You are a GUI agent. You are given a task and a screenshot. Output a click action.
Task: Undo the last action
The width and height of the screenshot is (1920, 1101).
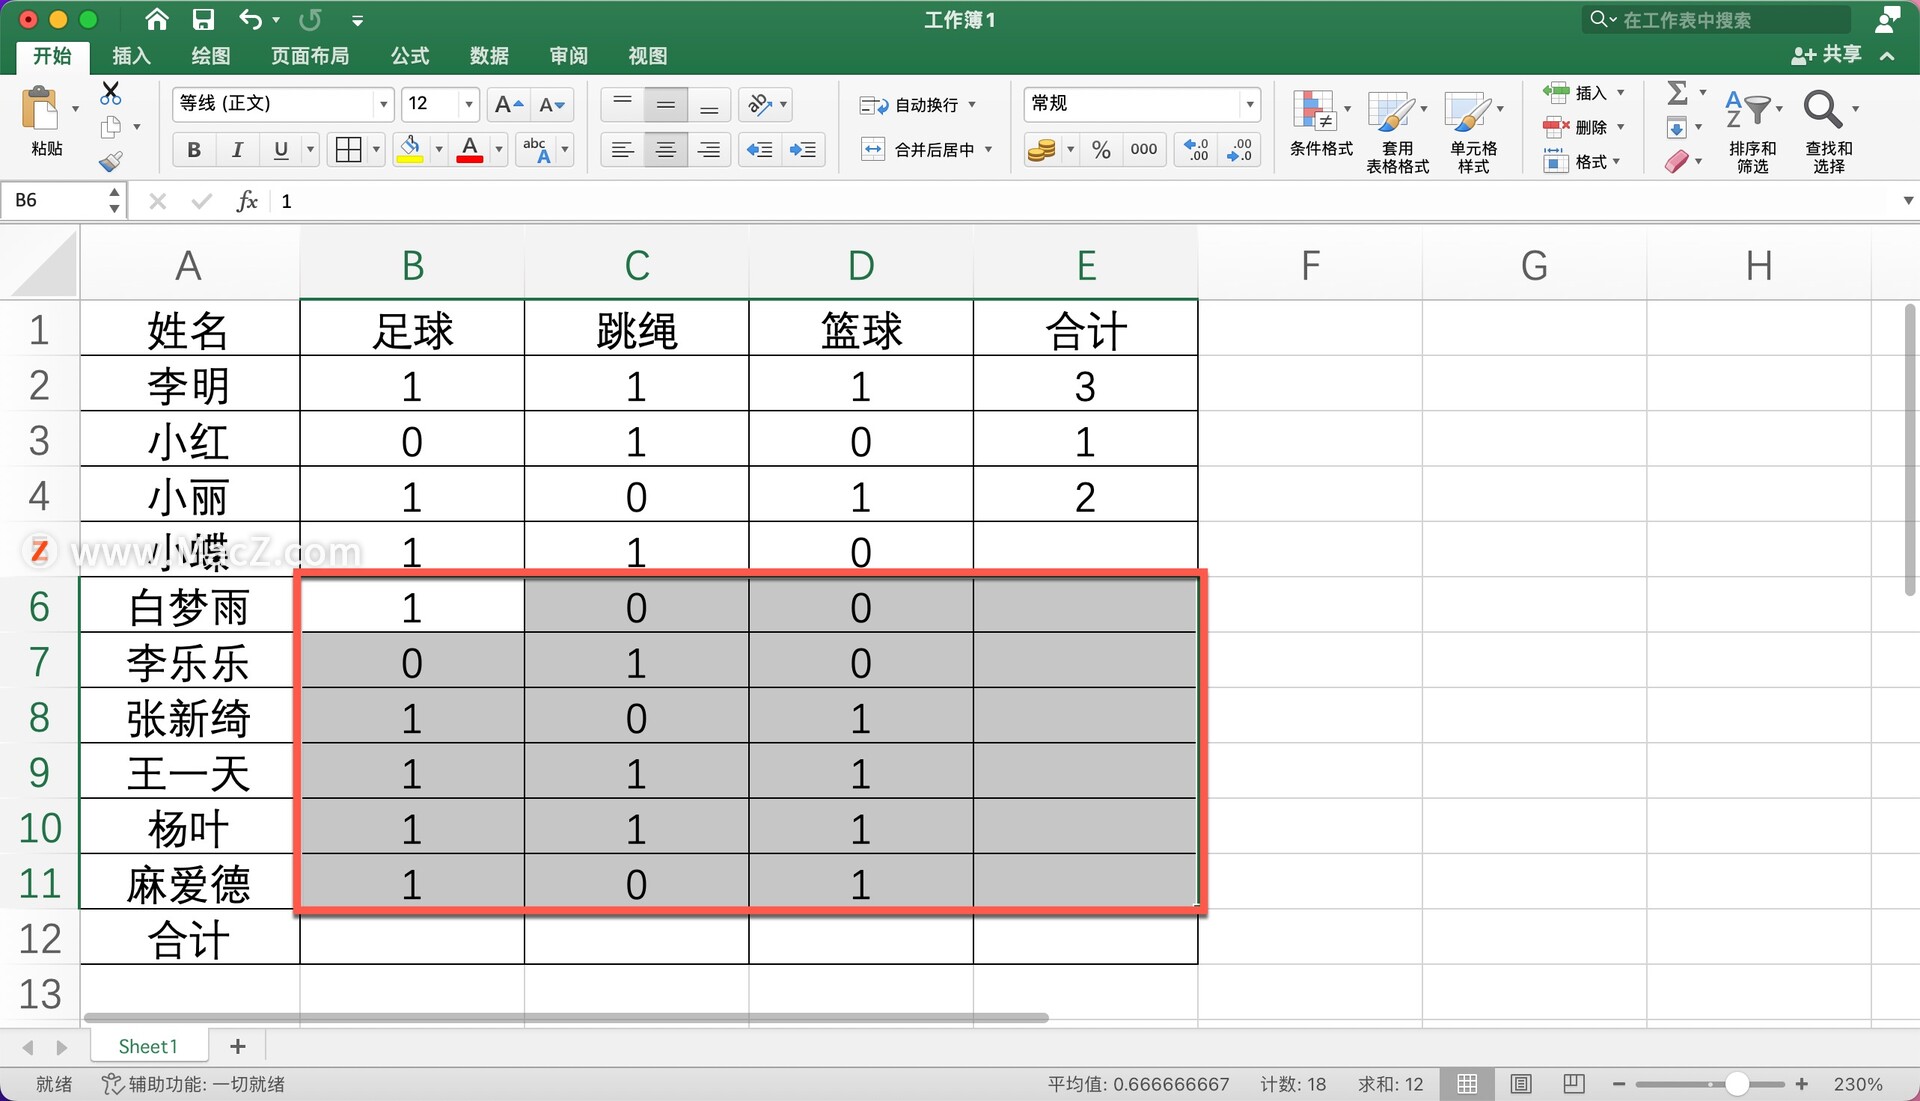[x=250, y=19]
